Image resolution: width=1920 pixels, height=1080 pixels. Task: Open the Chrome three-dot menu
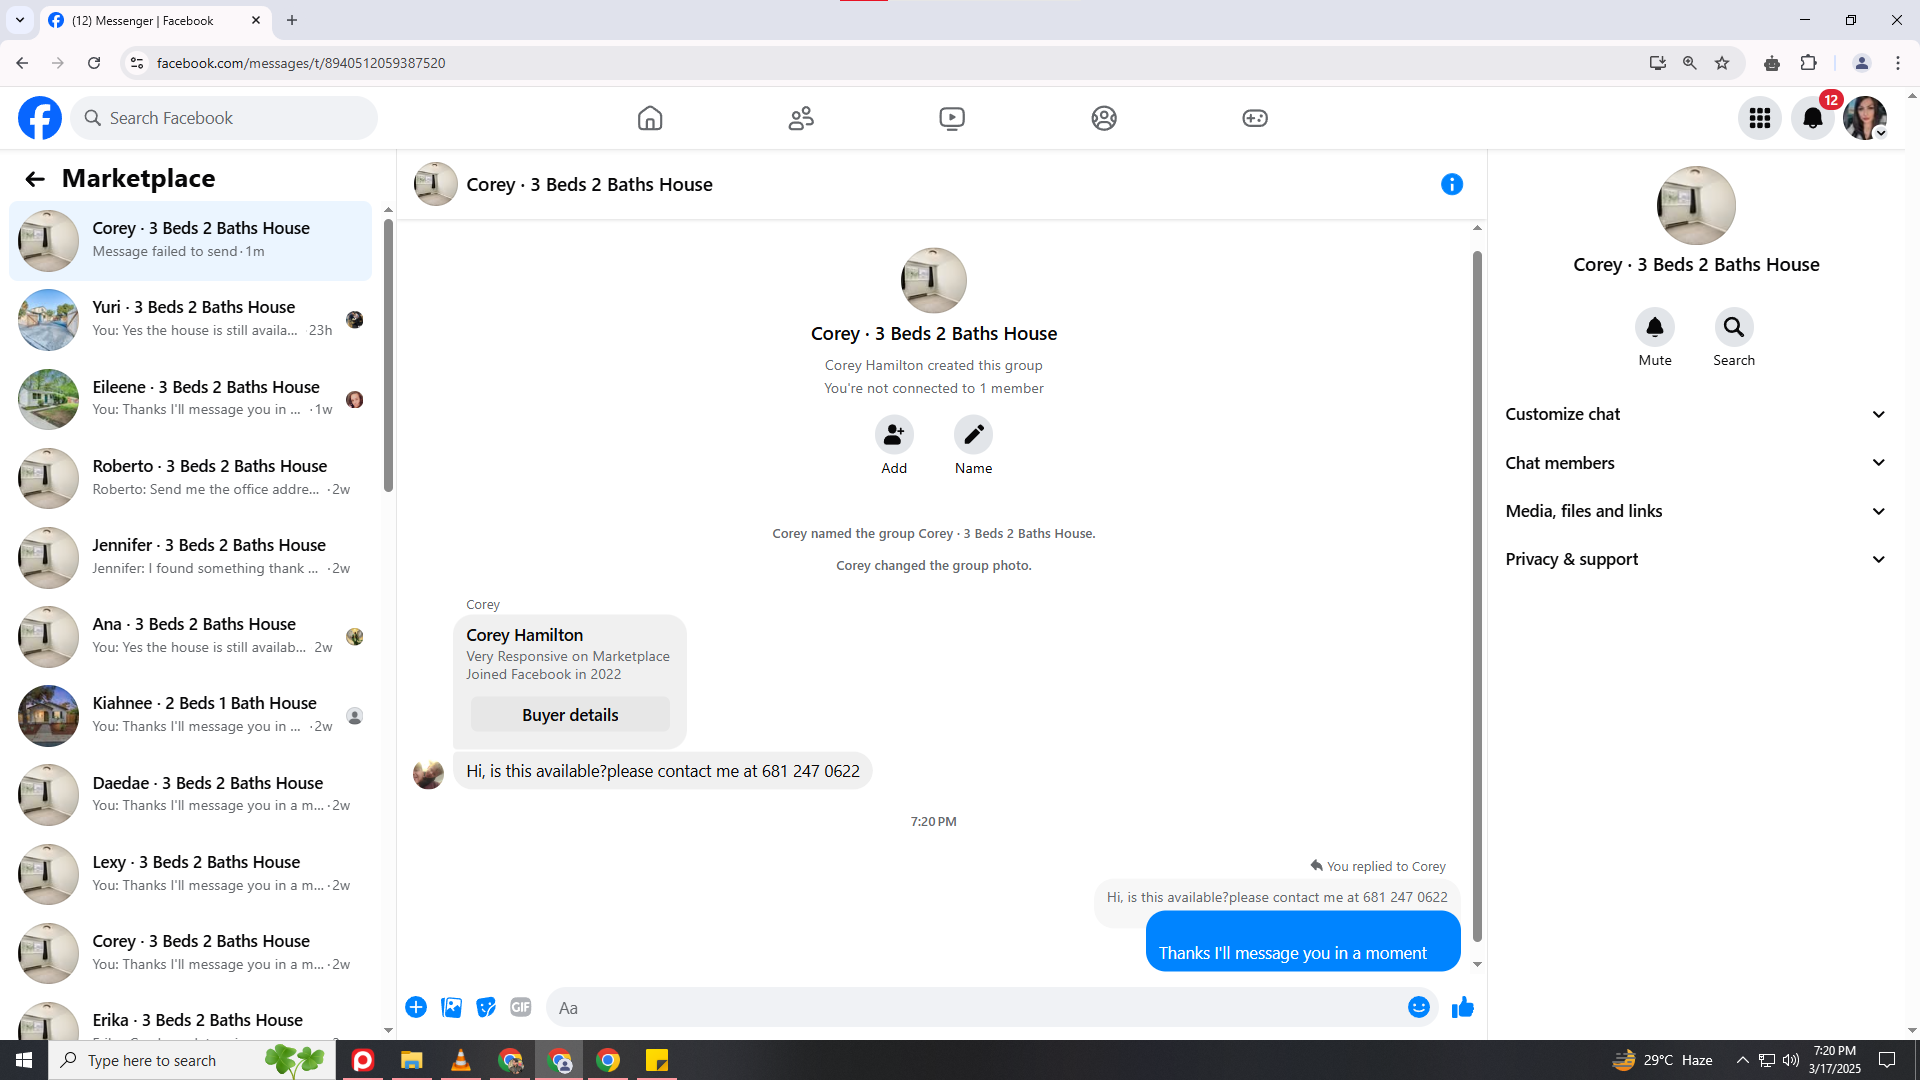coord(1898,63)
